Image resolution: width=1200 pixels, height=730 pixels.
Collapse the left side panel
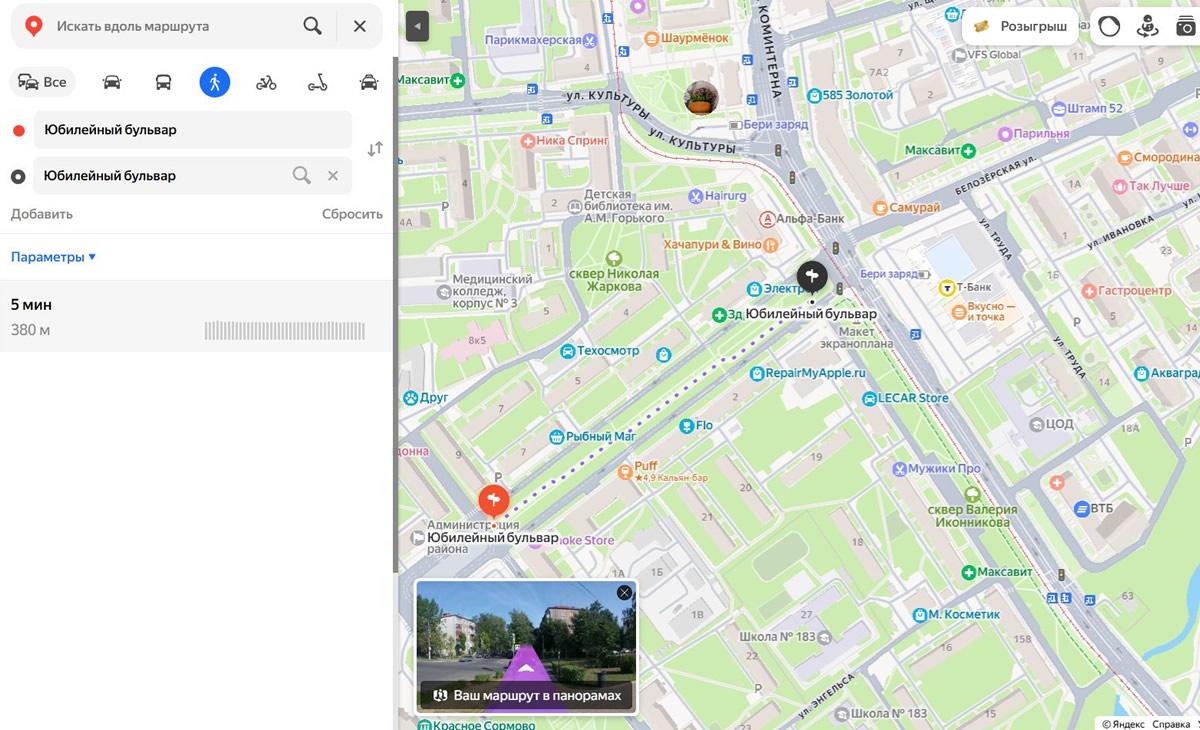tap(417, 27)
